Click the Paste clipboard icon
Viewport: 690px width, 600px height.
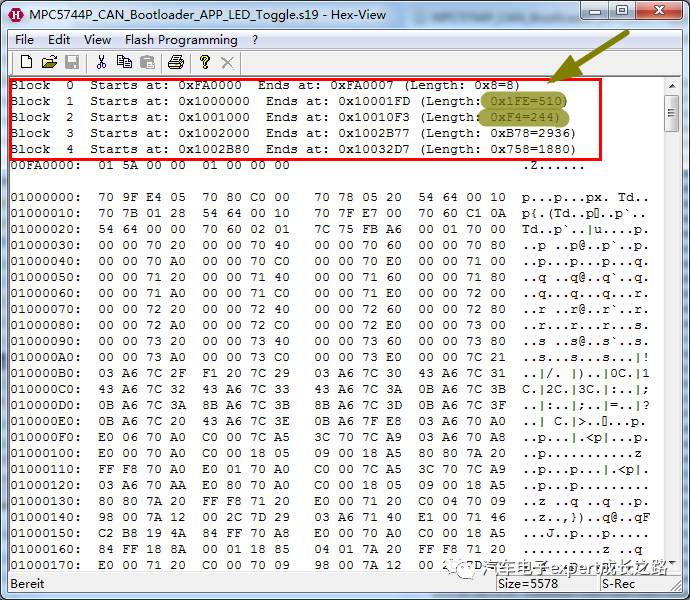point(147,62)
